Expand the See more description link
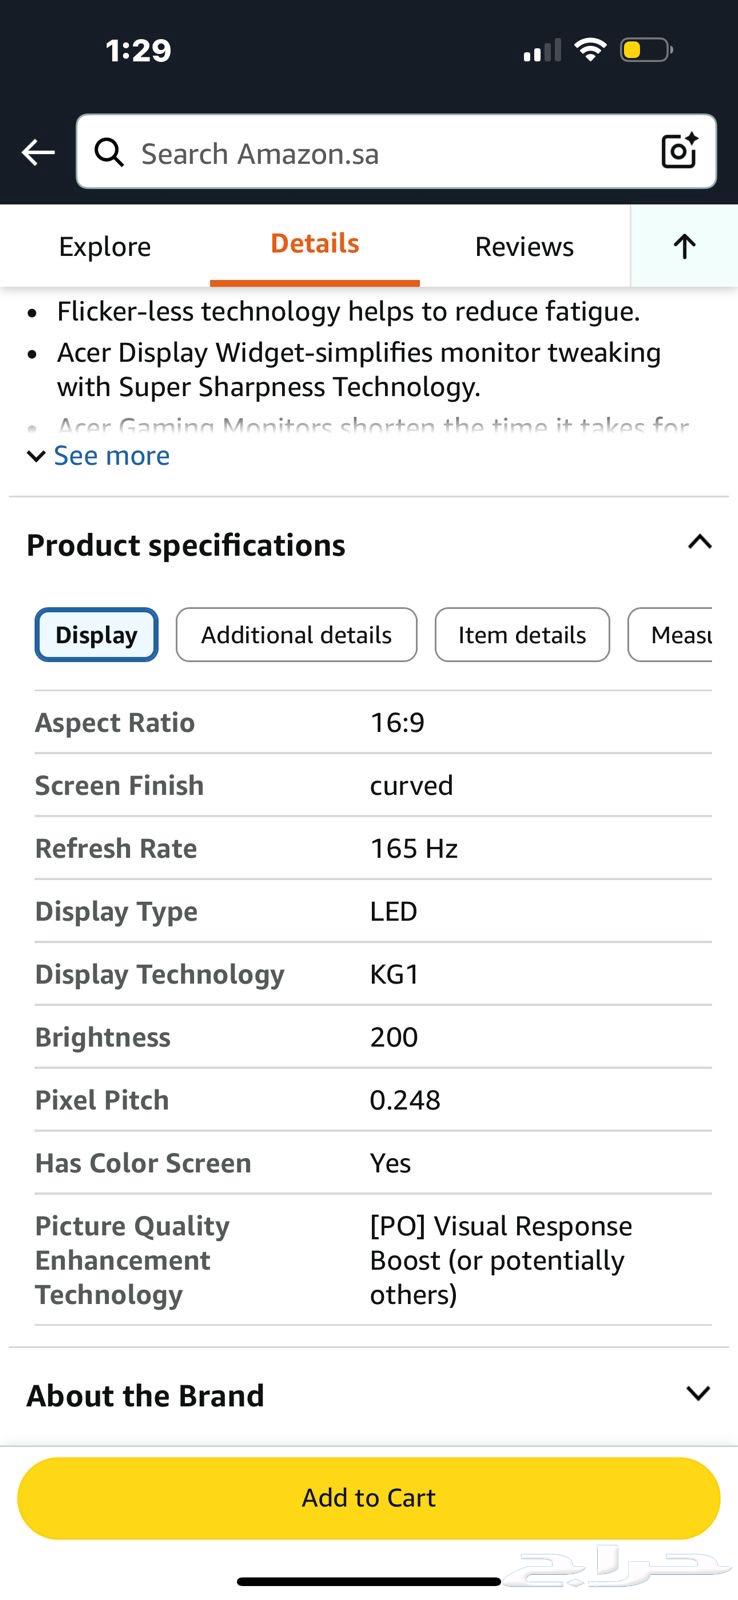 (x=98, y=456)
